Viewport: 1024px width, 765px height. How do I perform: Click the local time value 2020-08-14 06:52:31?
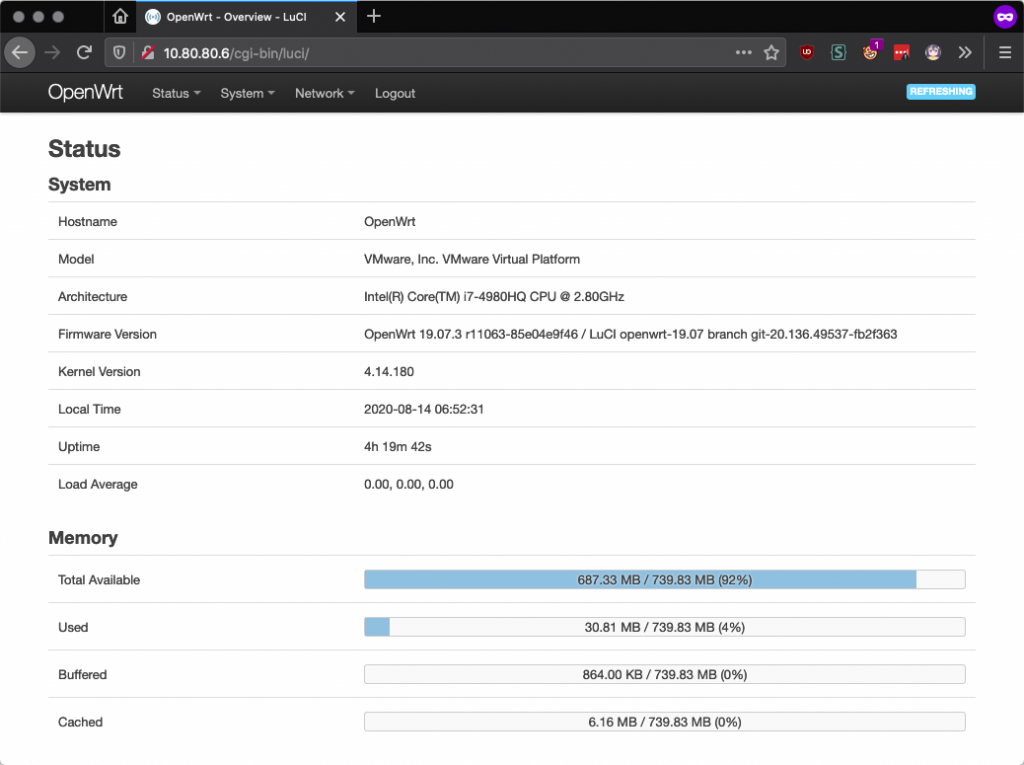tap(424, 410)
